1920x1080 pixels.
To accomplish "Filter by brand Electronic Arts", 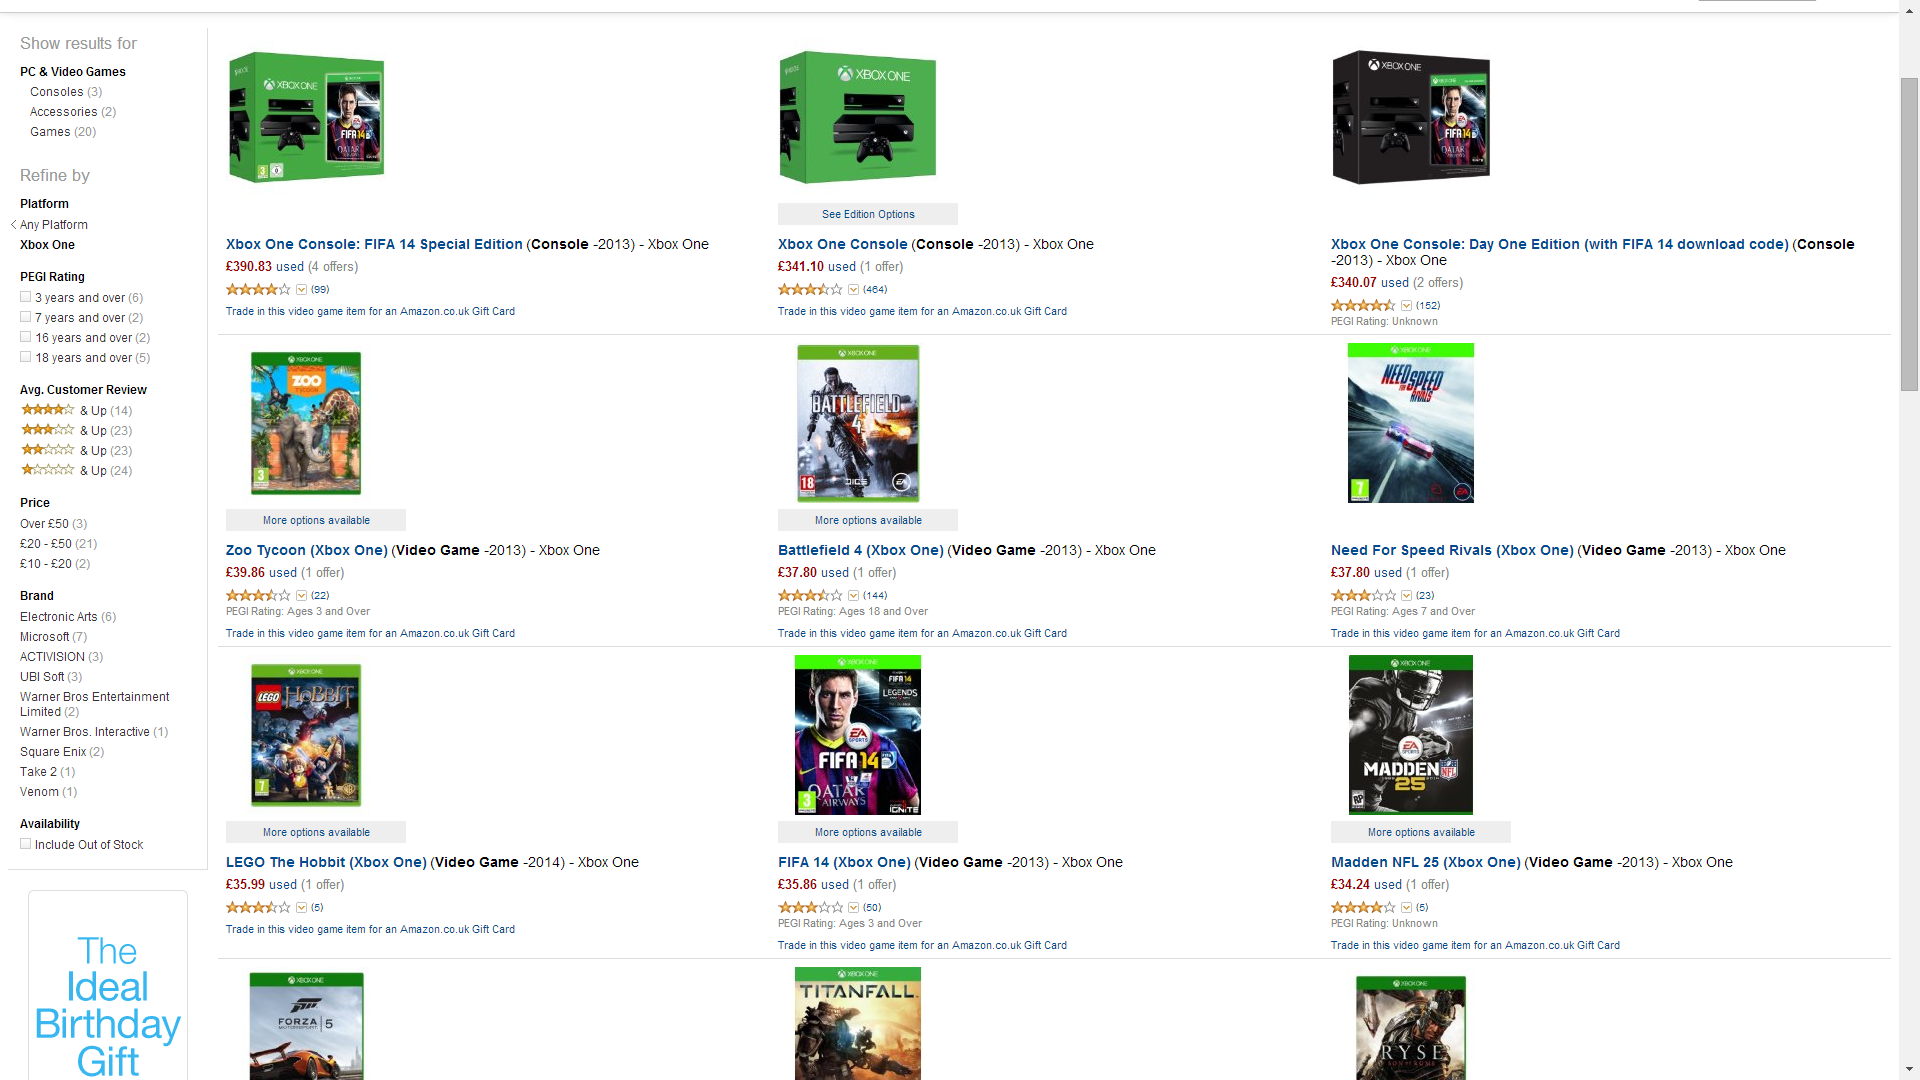I will pos(59,617).
